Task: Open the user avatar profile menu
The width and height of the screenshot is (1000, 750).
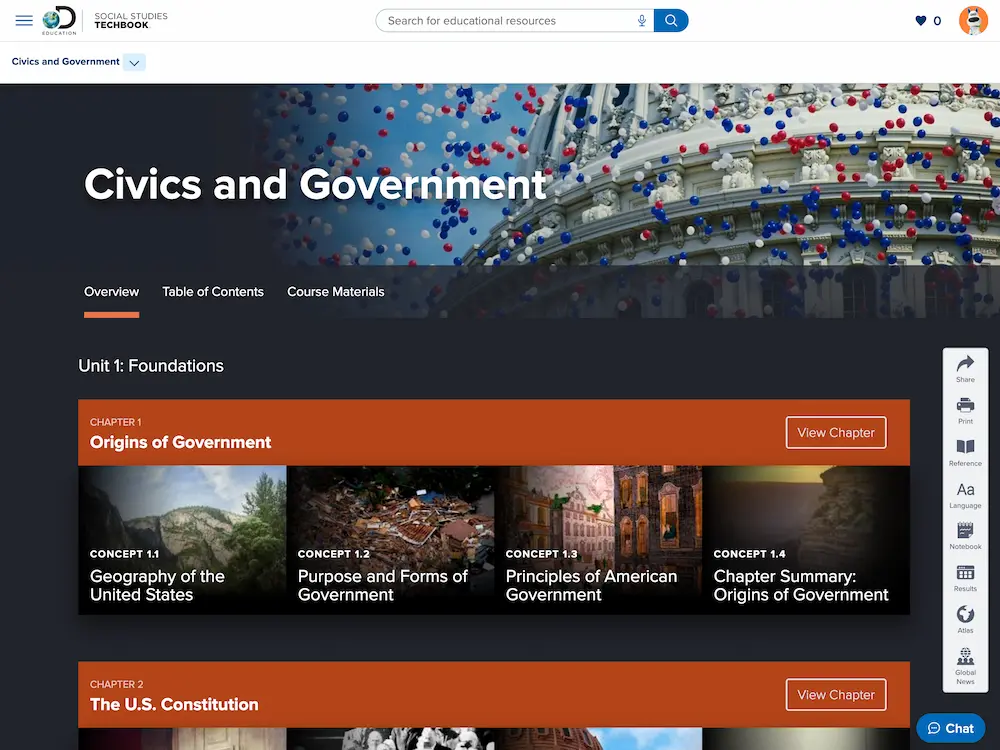Action: pyautogui.click(x=973, y=20)
